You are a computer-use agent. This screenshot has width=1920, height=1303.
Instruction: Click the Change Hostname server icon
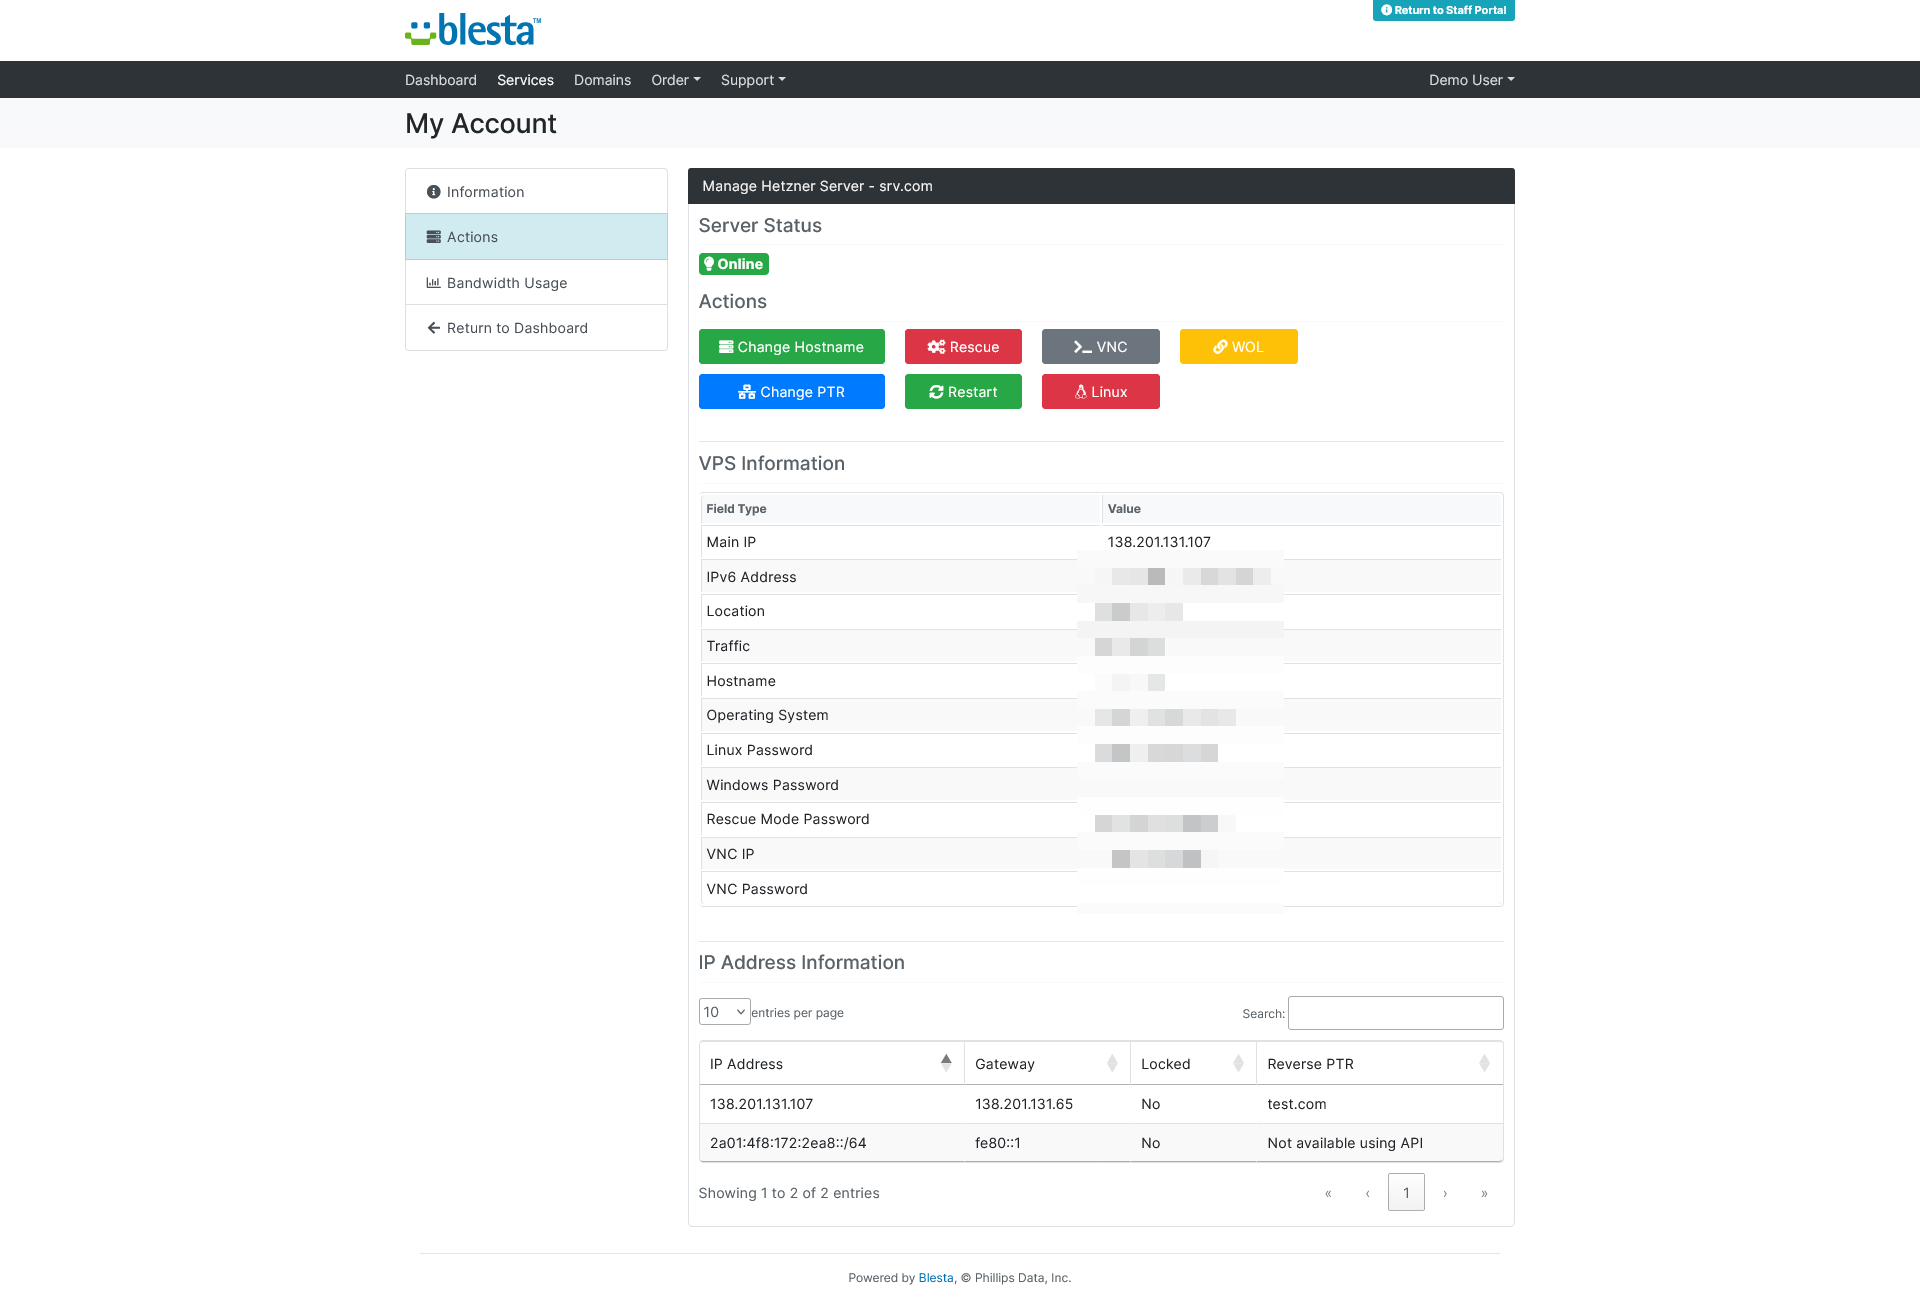tap(728, 346)
